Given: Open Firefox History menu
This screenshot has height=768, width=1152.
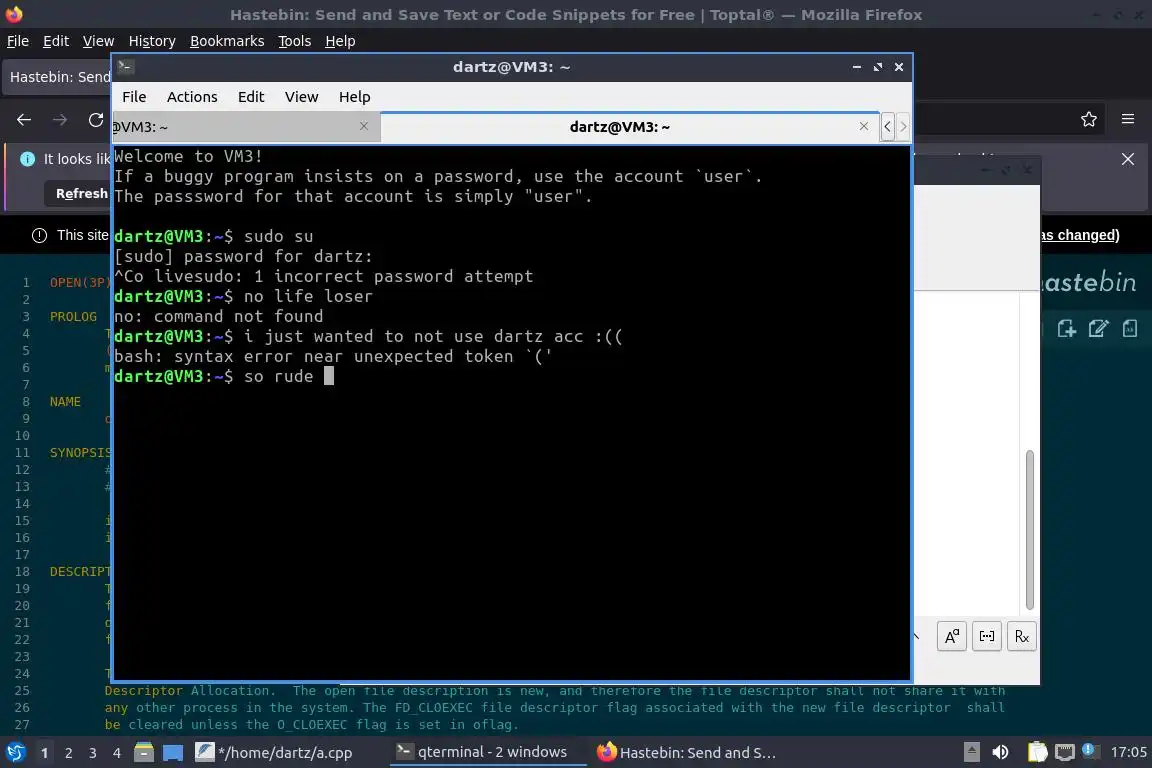Looking at the screenshot, I should [152, 41].
